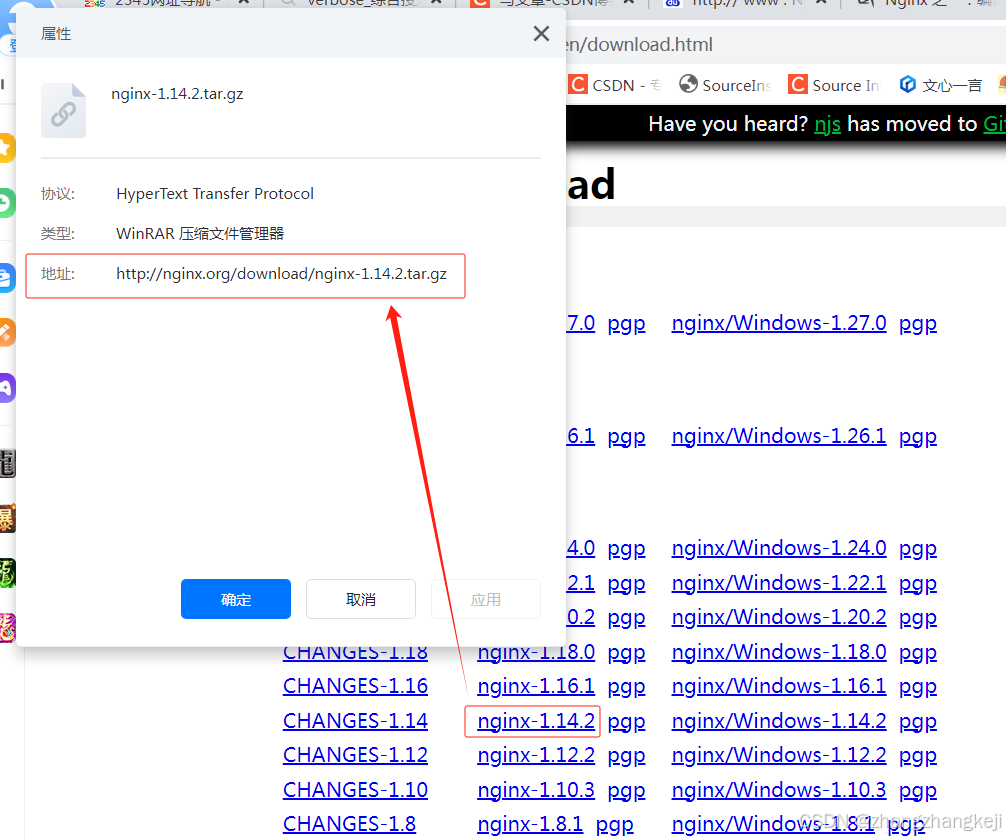Close the 属性 properties dialog

coord(541,33)
